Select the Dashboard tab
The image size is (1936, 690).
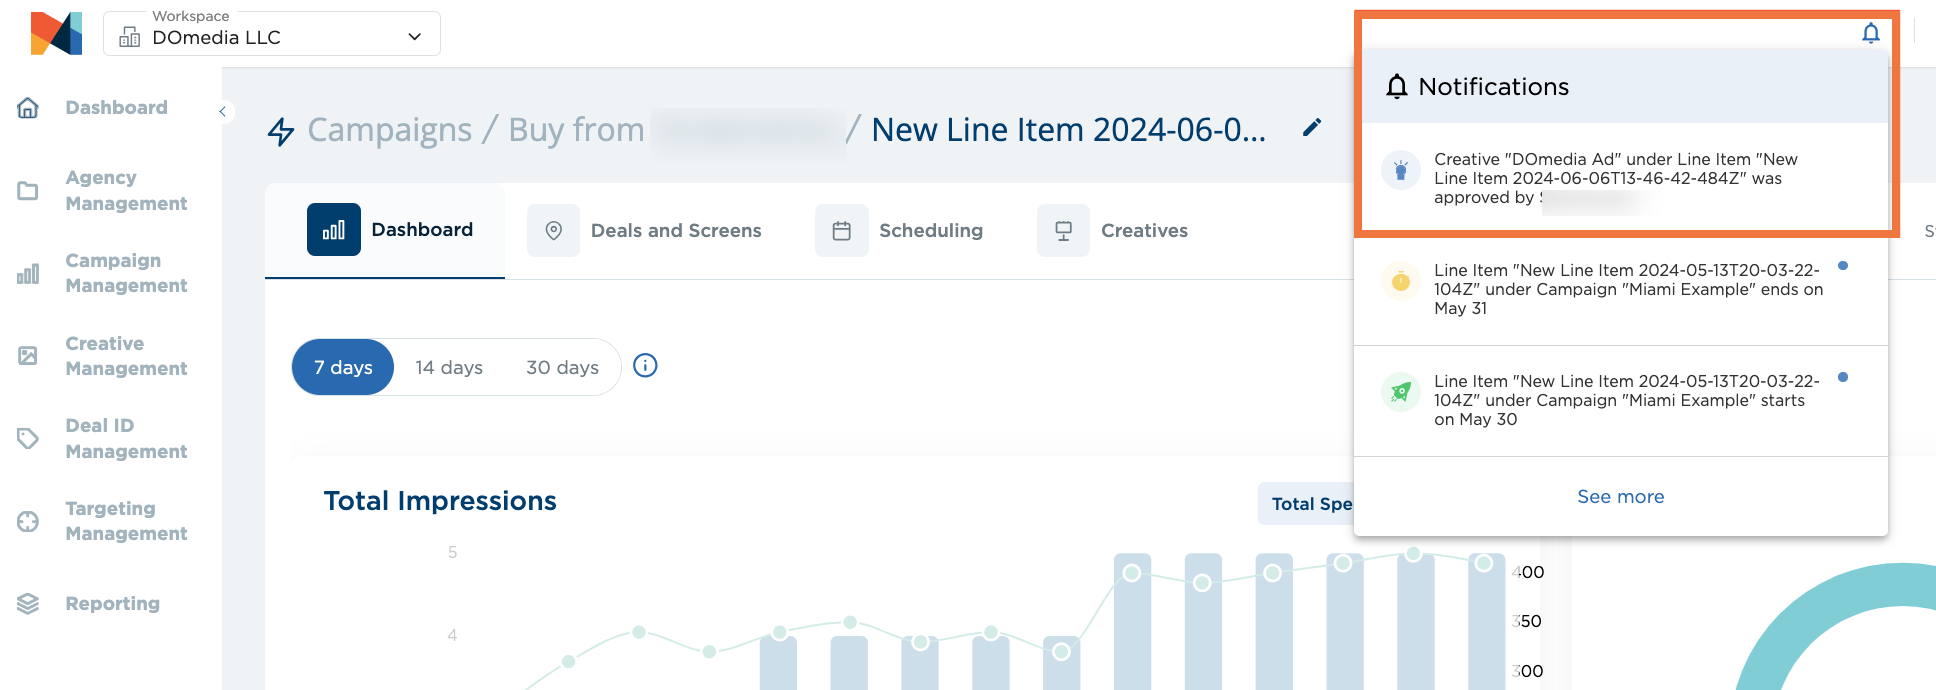[385, 230]
